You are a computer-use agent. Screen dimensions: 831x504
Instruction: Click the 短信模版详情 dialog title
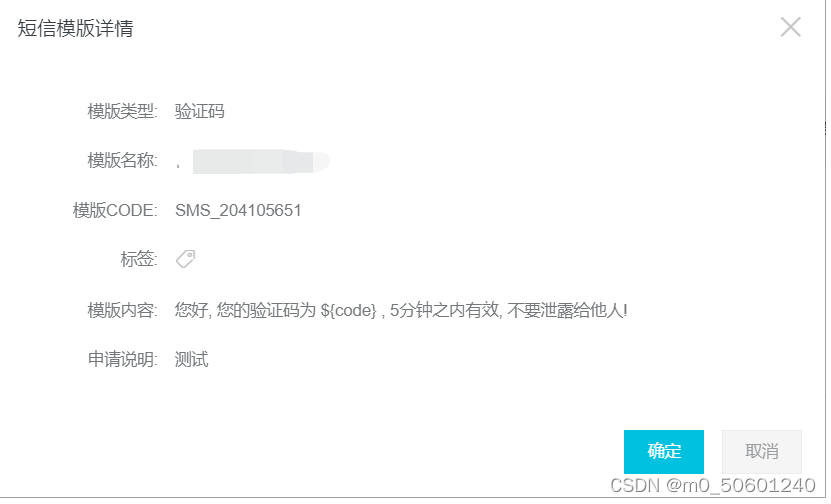[x=75, y=28]
